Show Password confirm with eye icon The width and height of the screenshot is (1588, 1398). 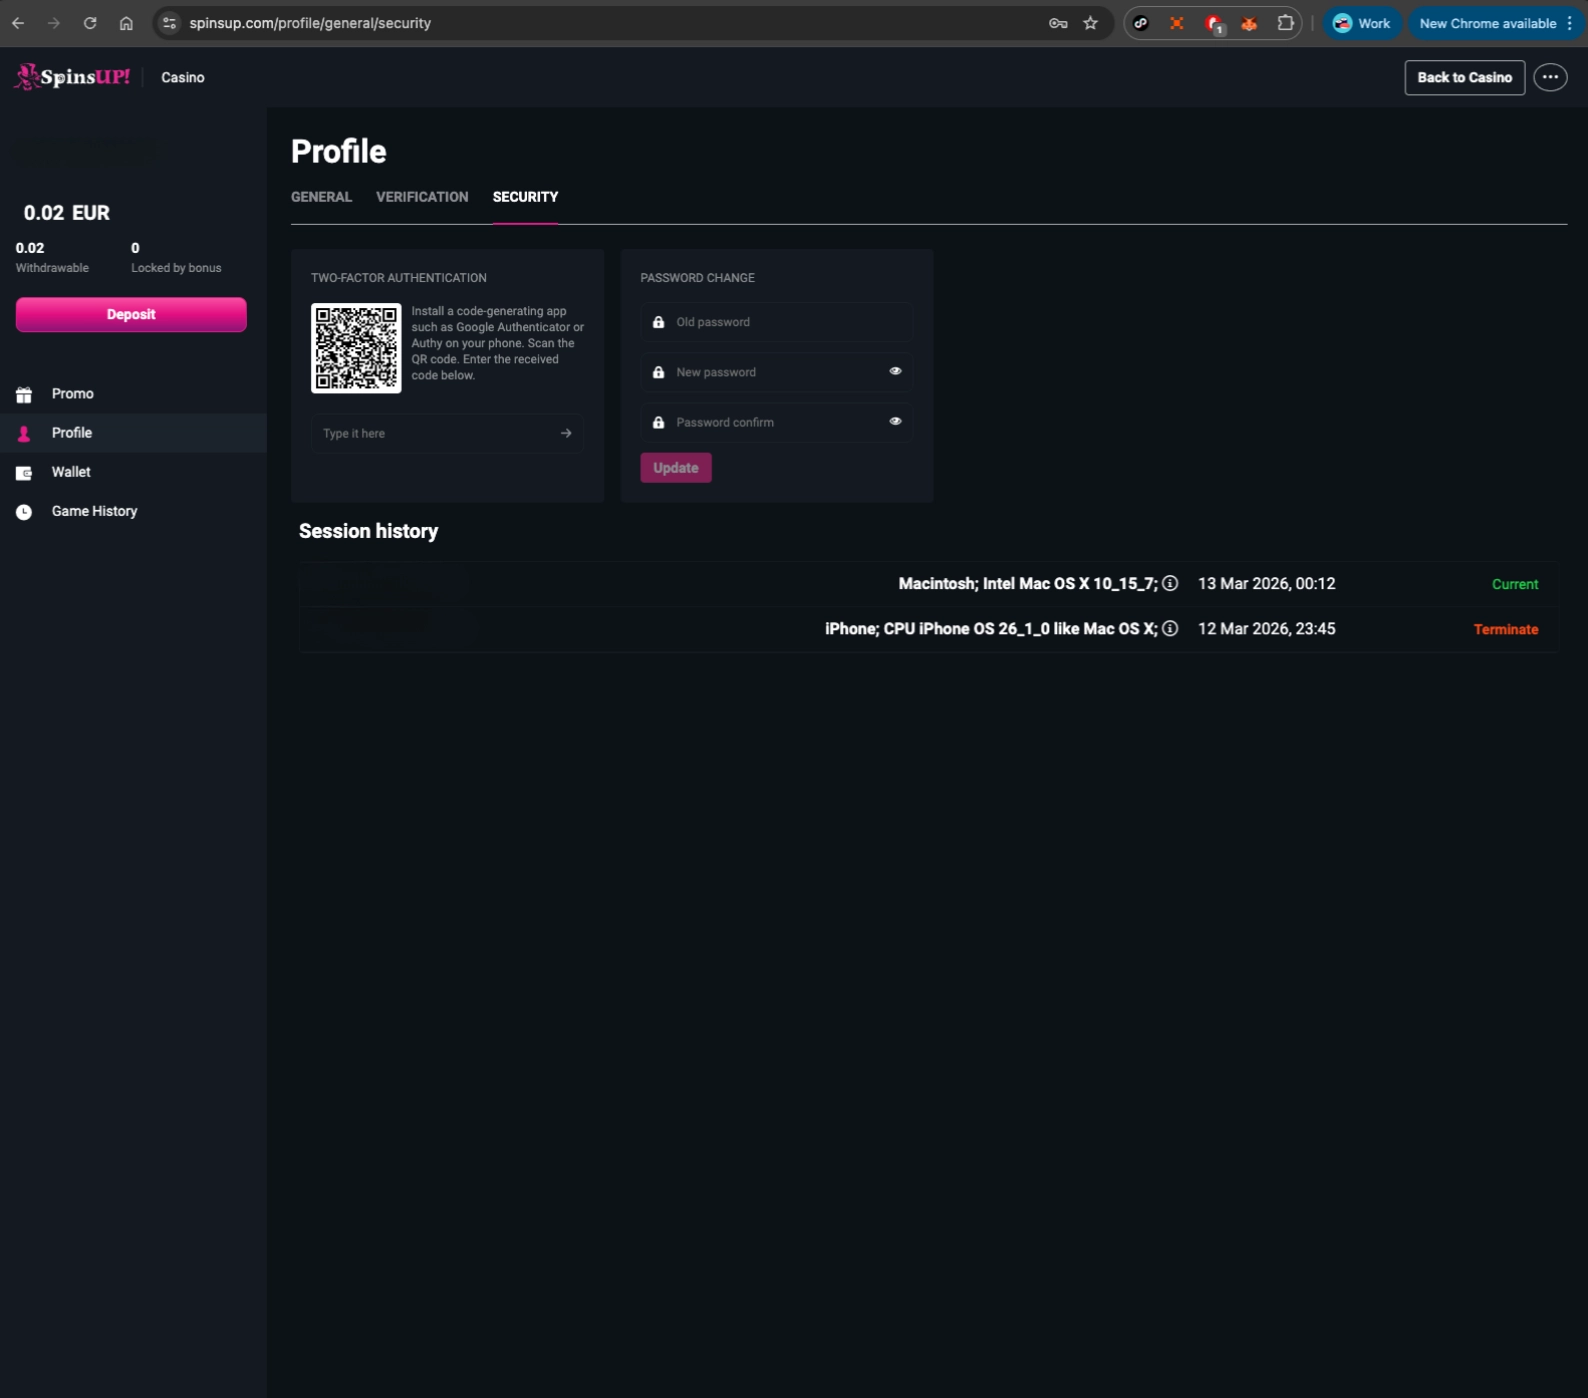pyautogui.click(x=895, y=421)
